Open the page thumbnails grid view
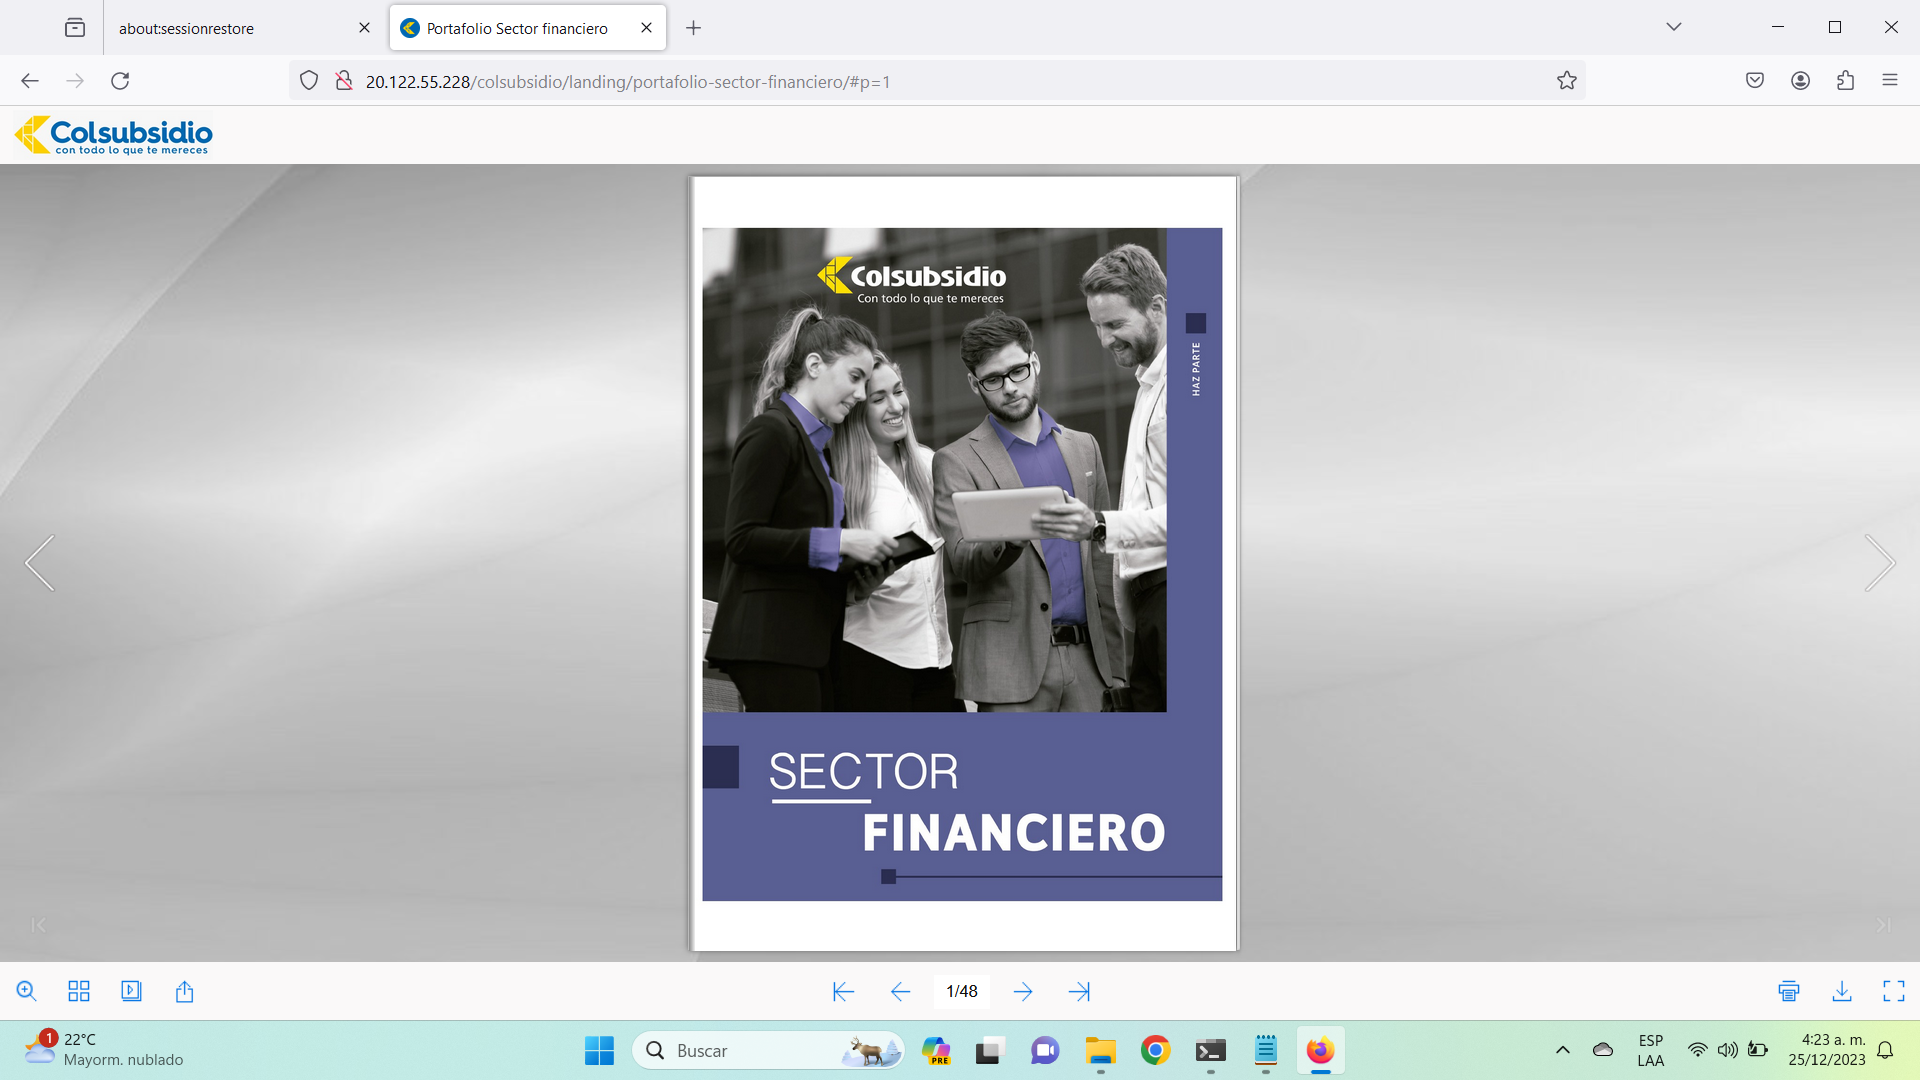Image resolution: width=1920 pixels, height=1080 pixels. [x=79, y=991]
